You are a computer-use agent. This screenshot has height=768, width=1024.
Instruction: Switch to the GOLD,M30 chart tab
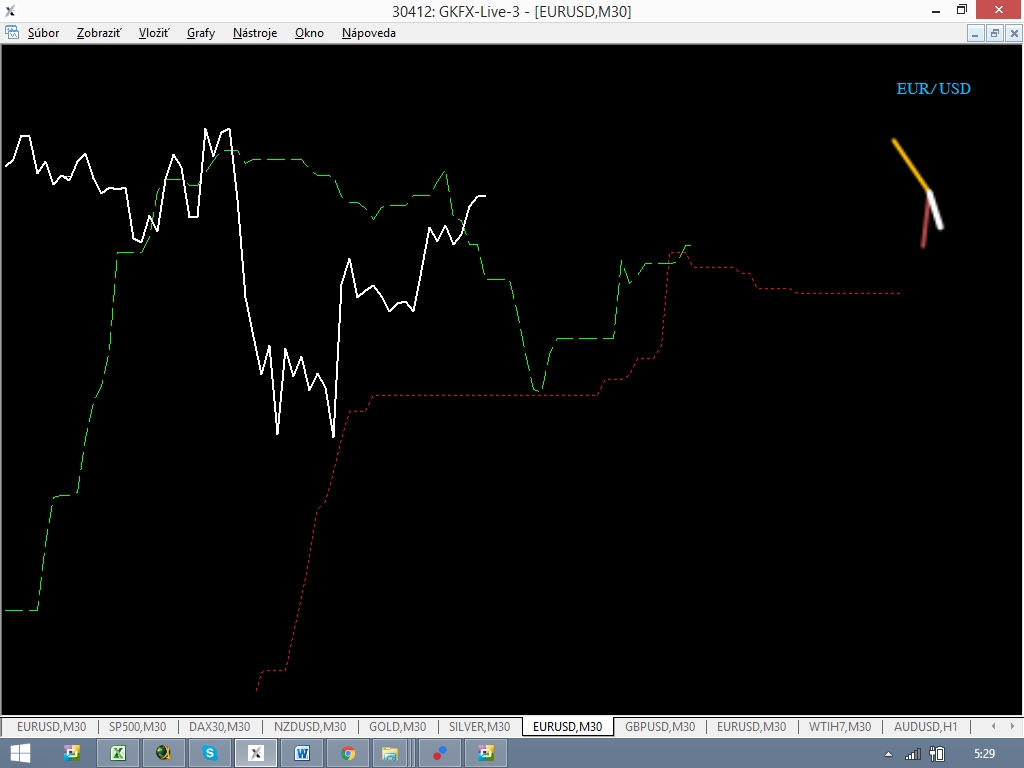tap(397, 726)
